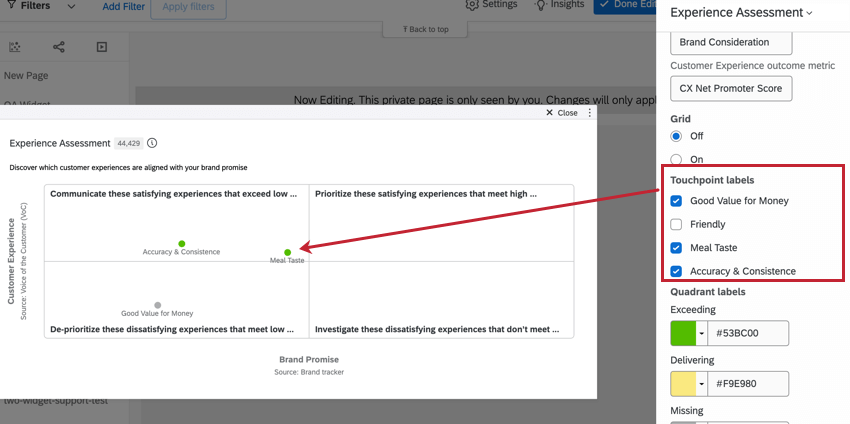Click the info icon next to 44,429
Screen dimensions: 850x424
pyautogui.click(x=152, y=143)
